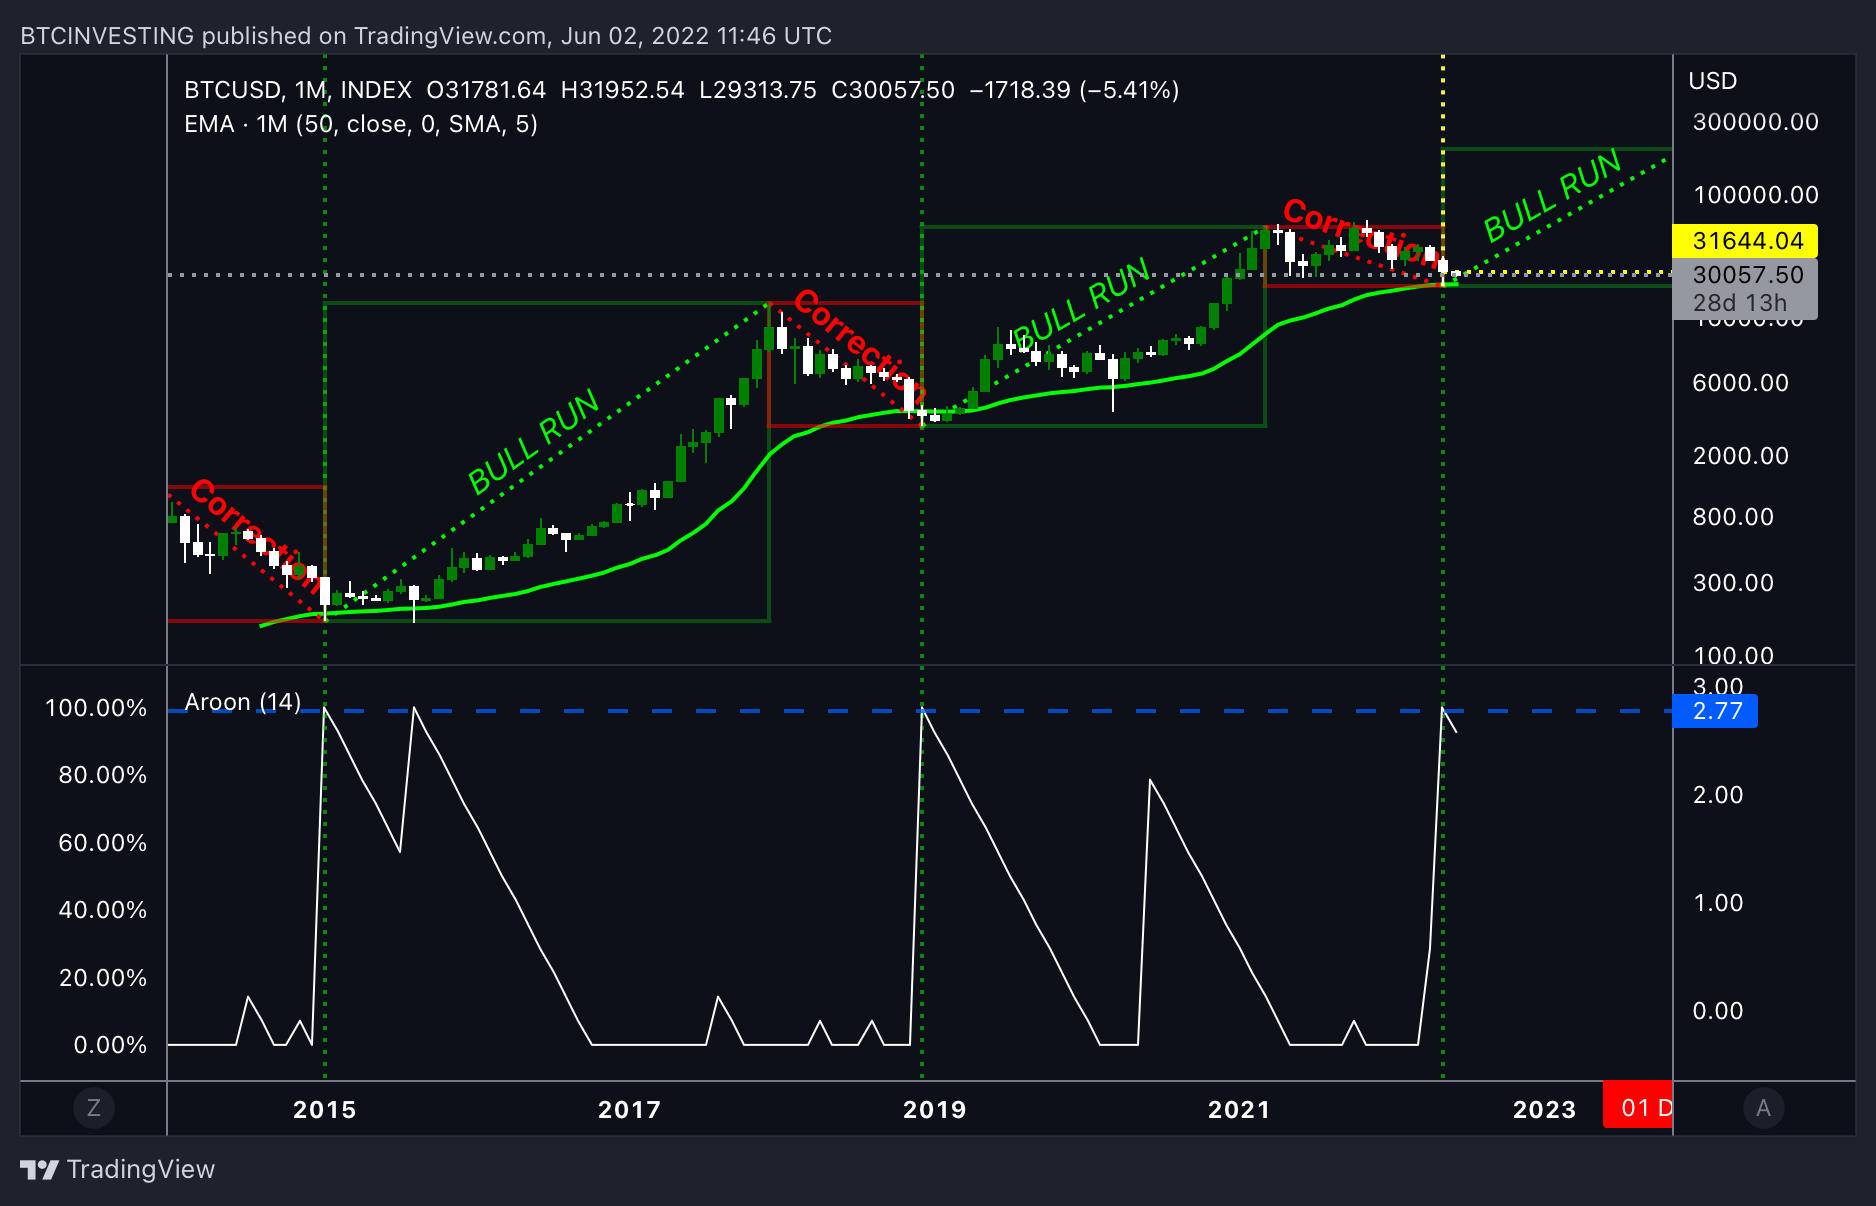This screenshot has width=1876, height=1206.
Task: Click the USD currency label
Action: (1713, 81)
